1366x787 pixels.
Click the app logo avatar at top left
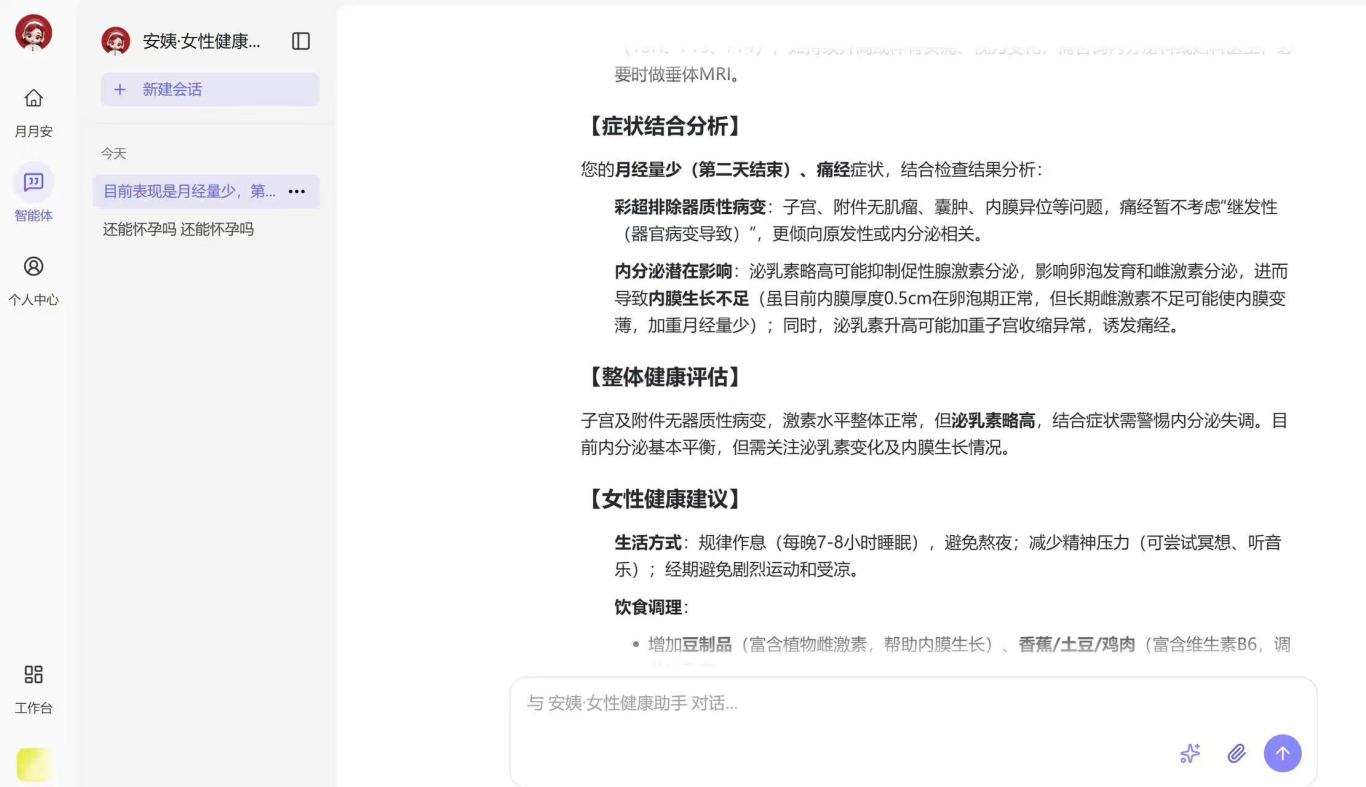click(33, 33)
